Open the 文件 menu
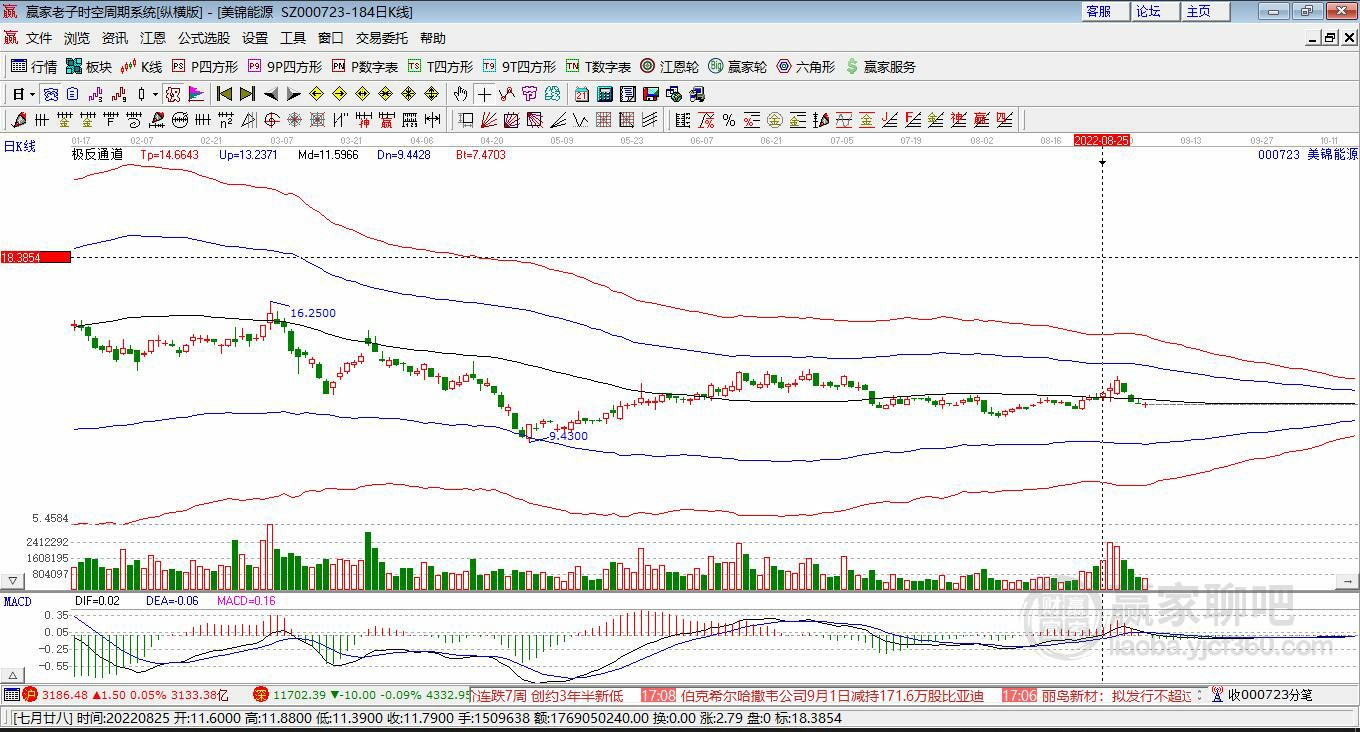1360x732 pixels. point(39,38)
